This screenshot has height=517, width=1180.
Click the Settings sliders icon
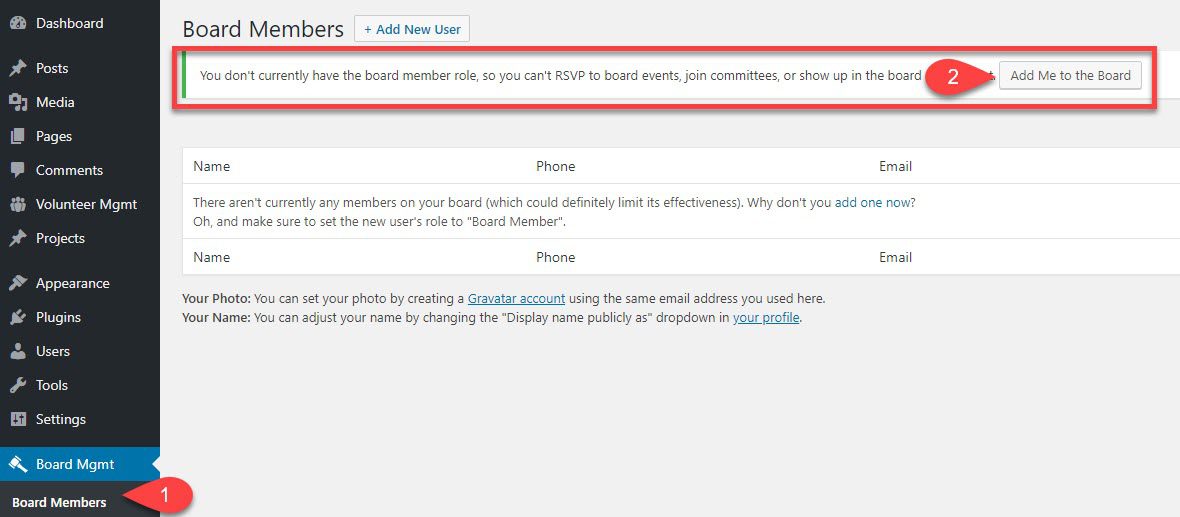click(17, 419)
